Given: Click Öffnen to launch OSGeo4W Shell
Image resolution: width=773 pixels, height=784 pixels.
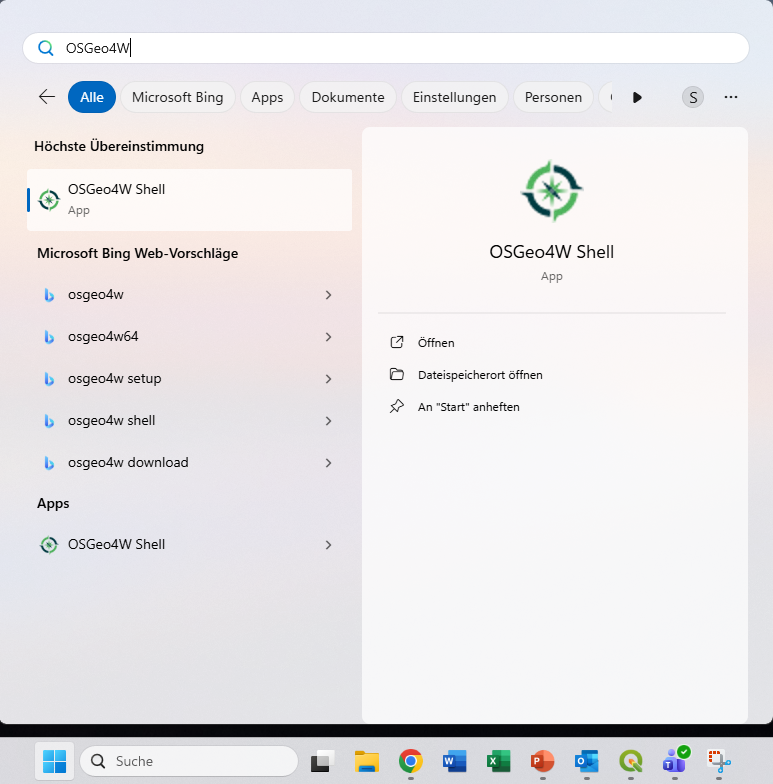Looking at the screenshot, I should [x=436, y=343].
